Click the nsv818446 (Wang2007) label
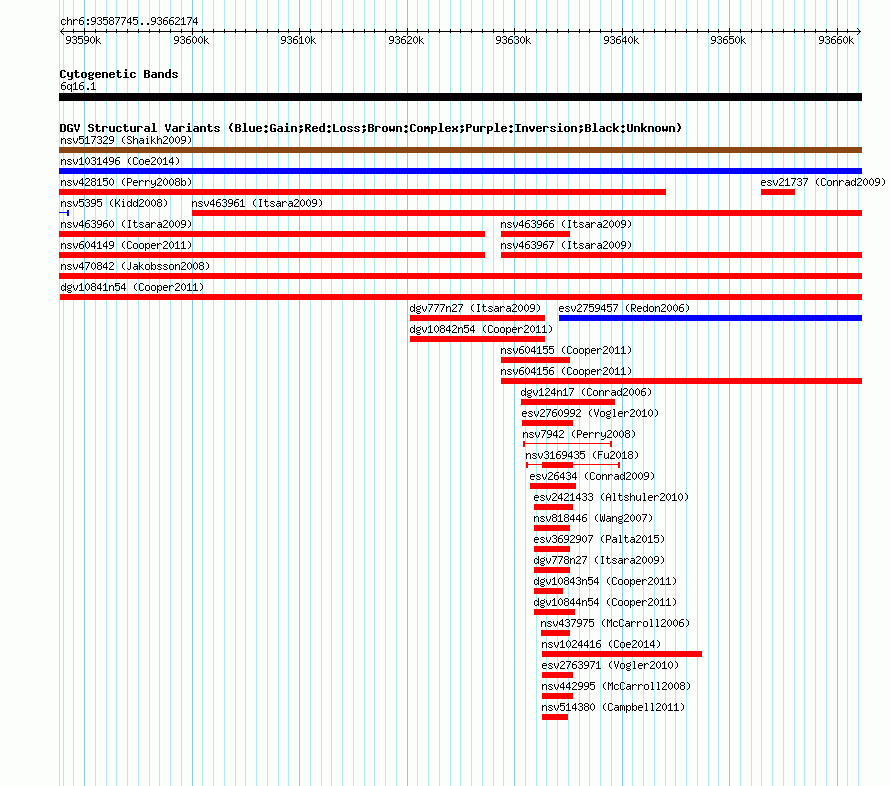890x786 pixels. pyautogui.click(x=593, y=518)
